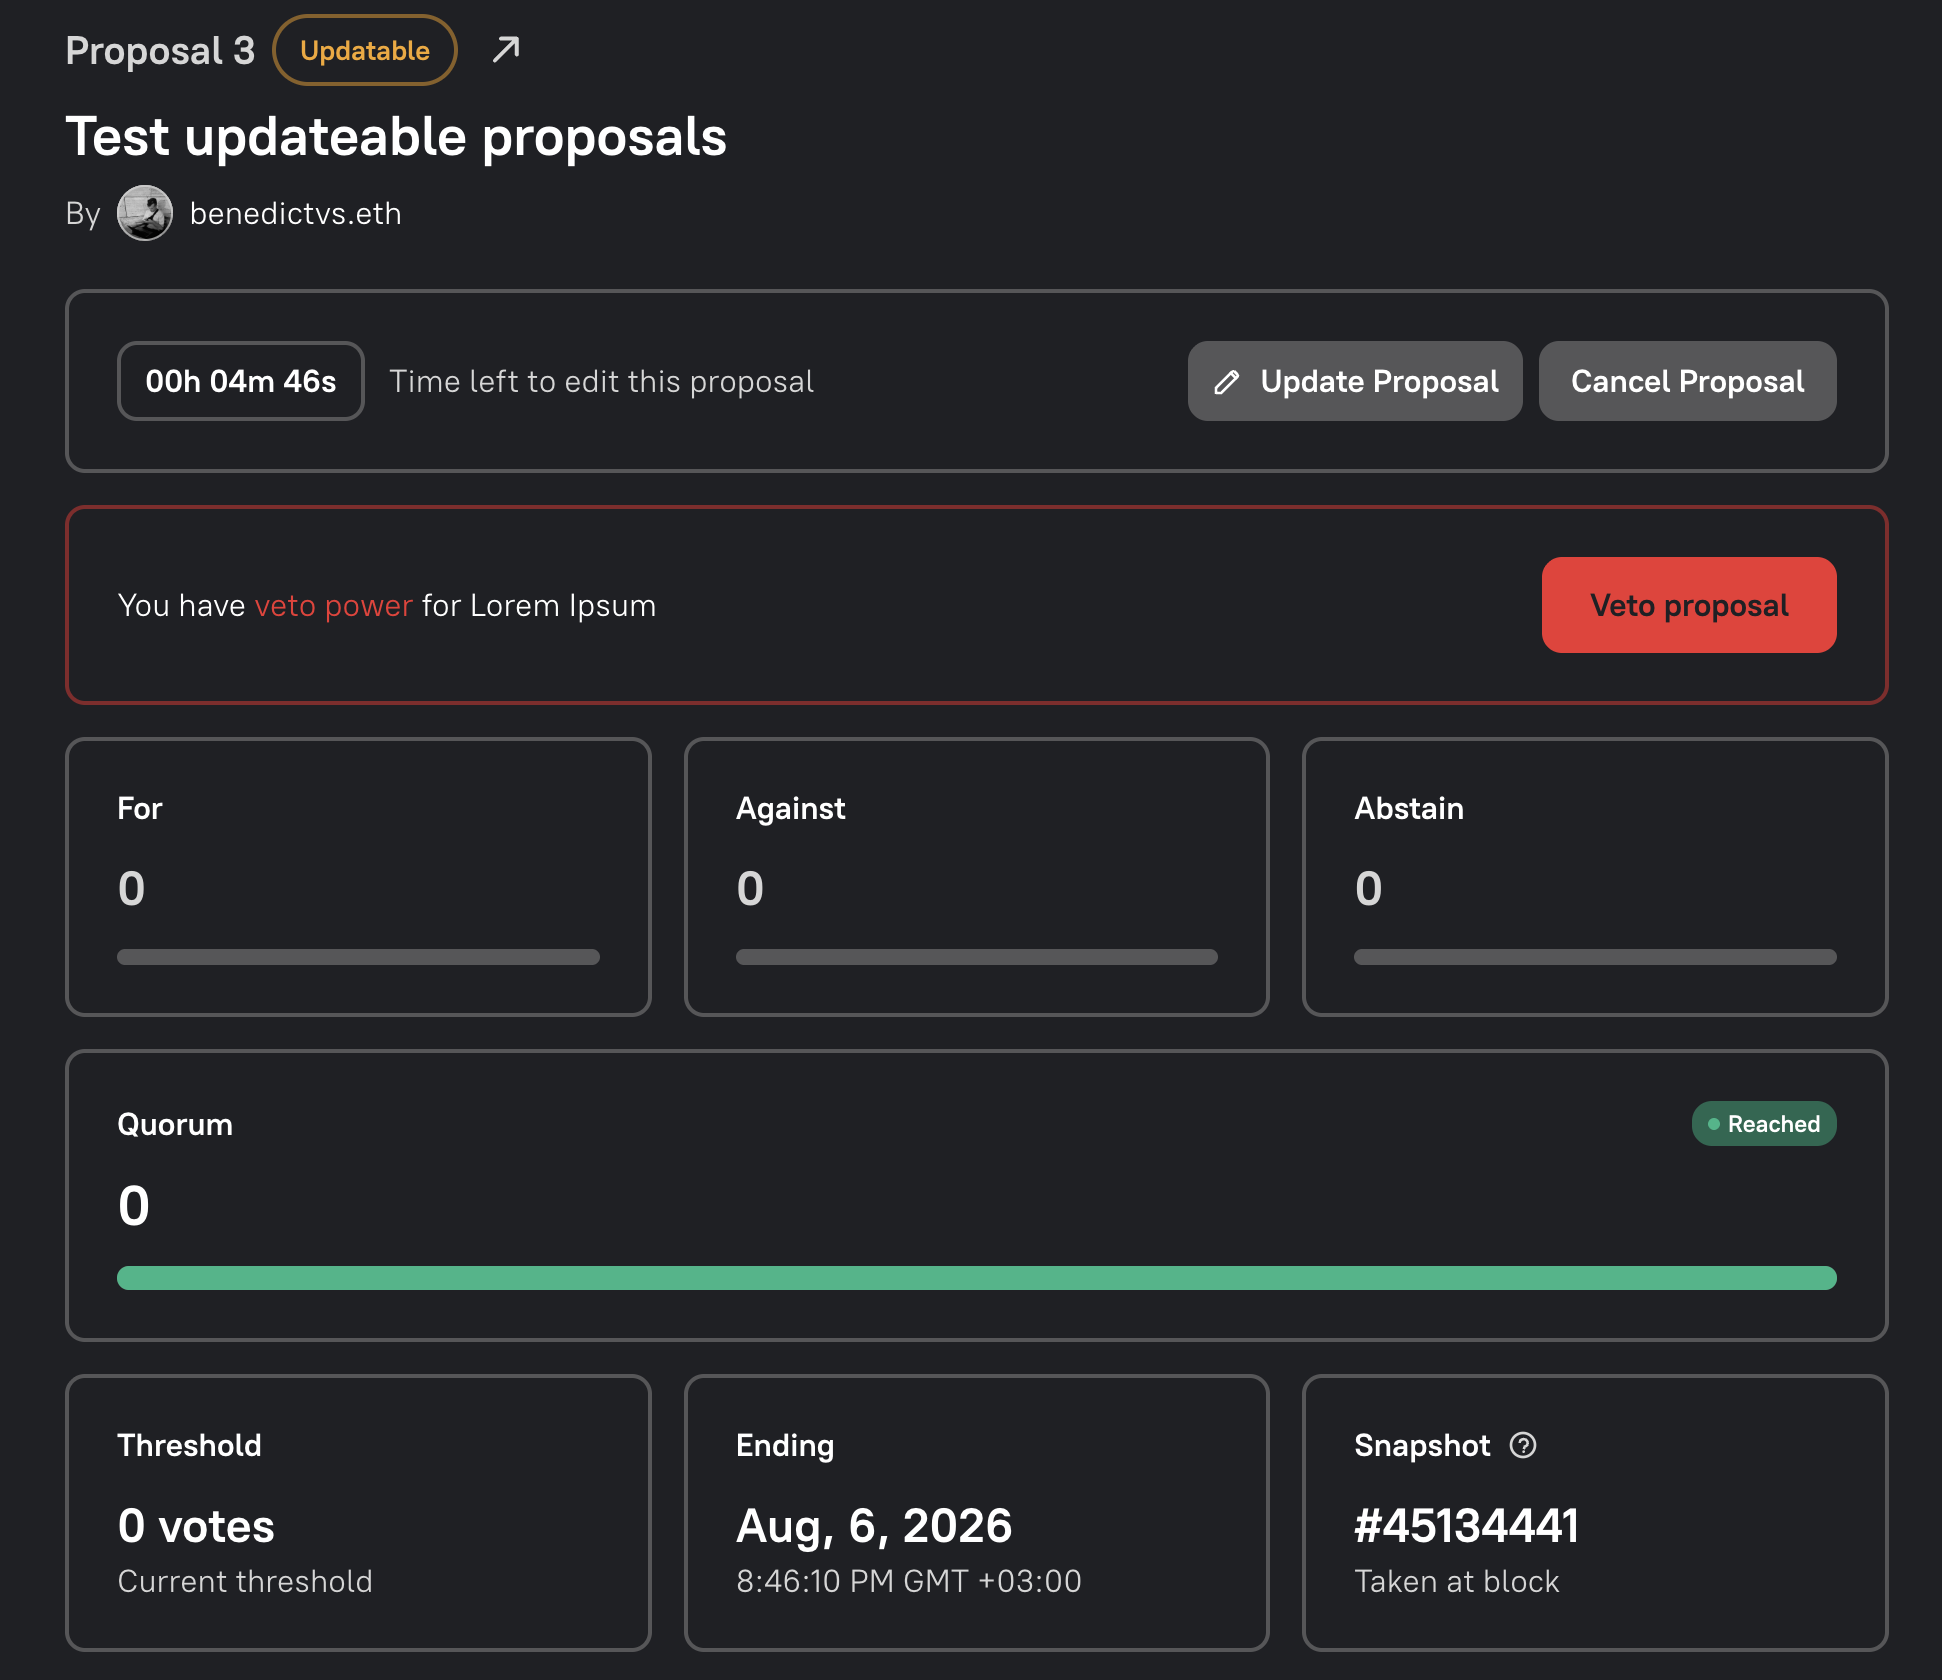Click snapshot block #45134441
The height and width of the screenshot is (1680, 1942).
click(1466, 1525)
